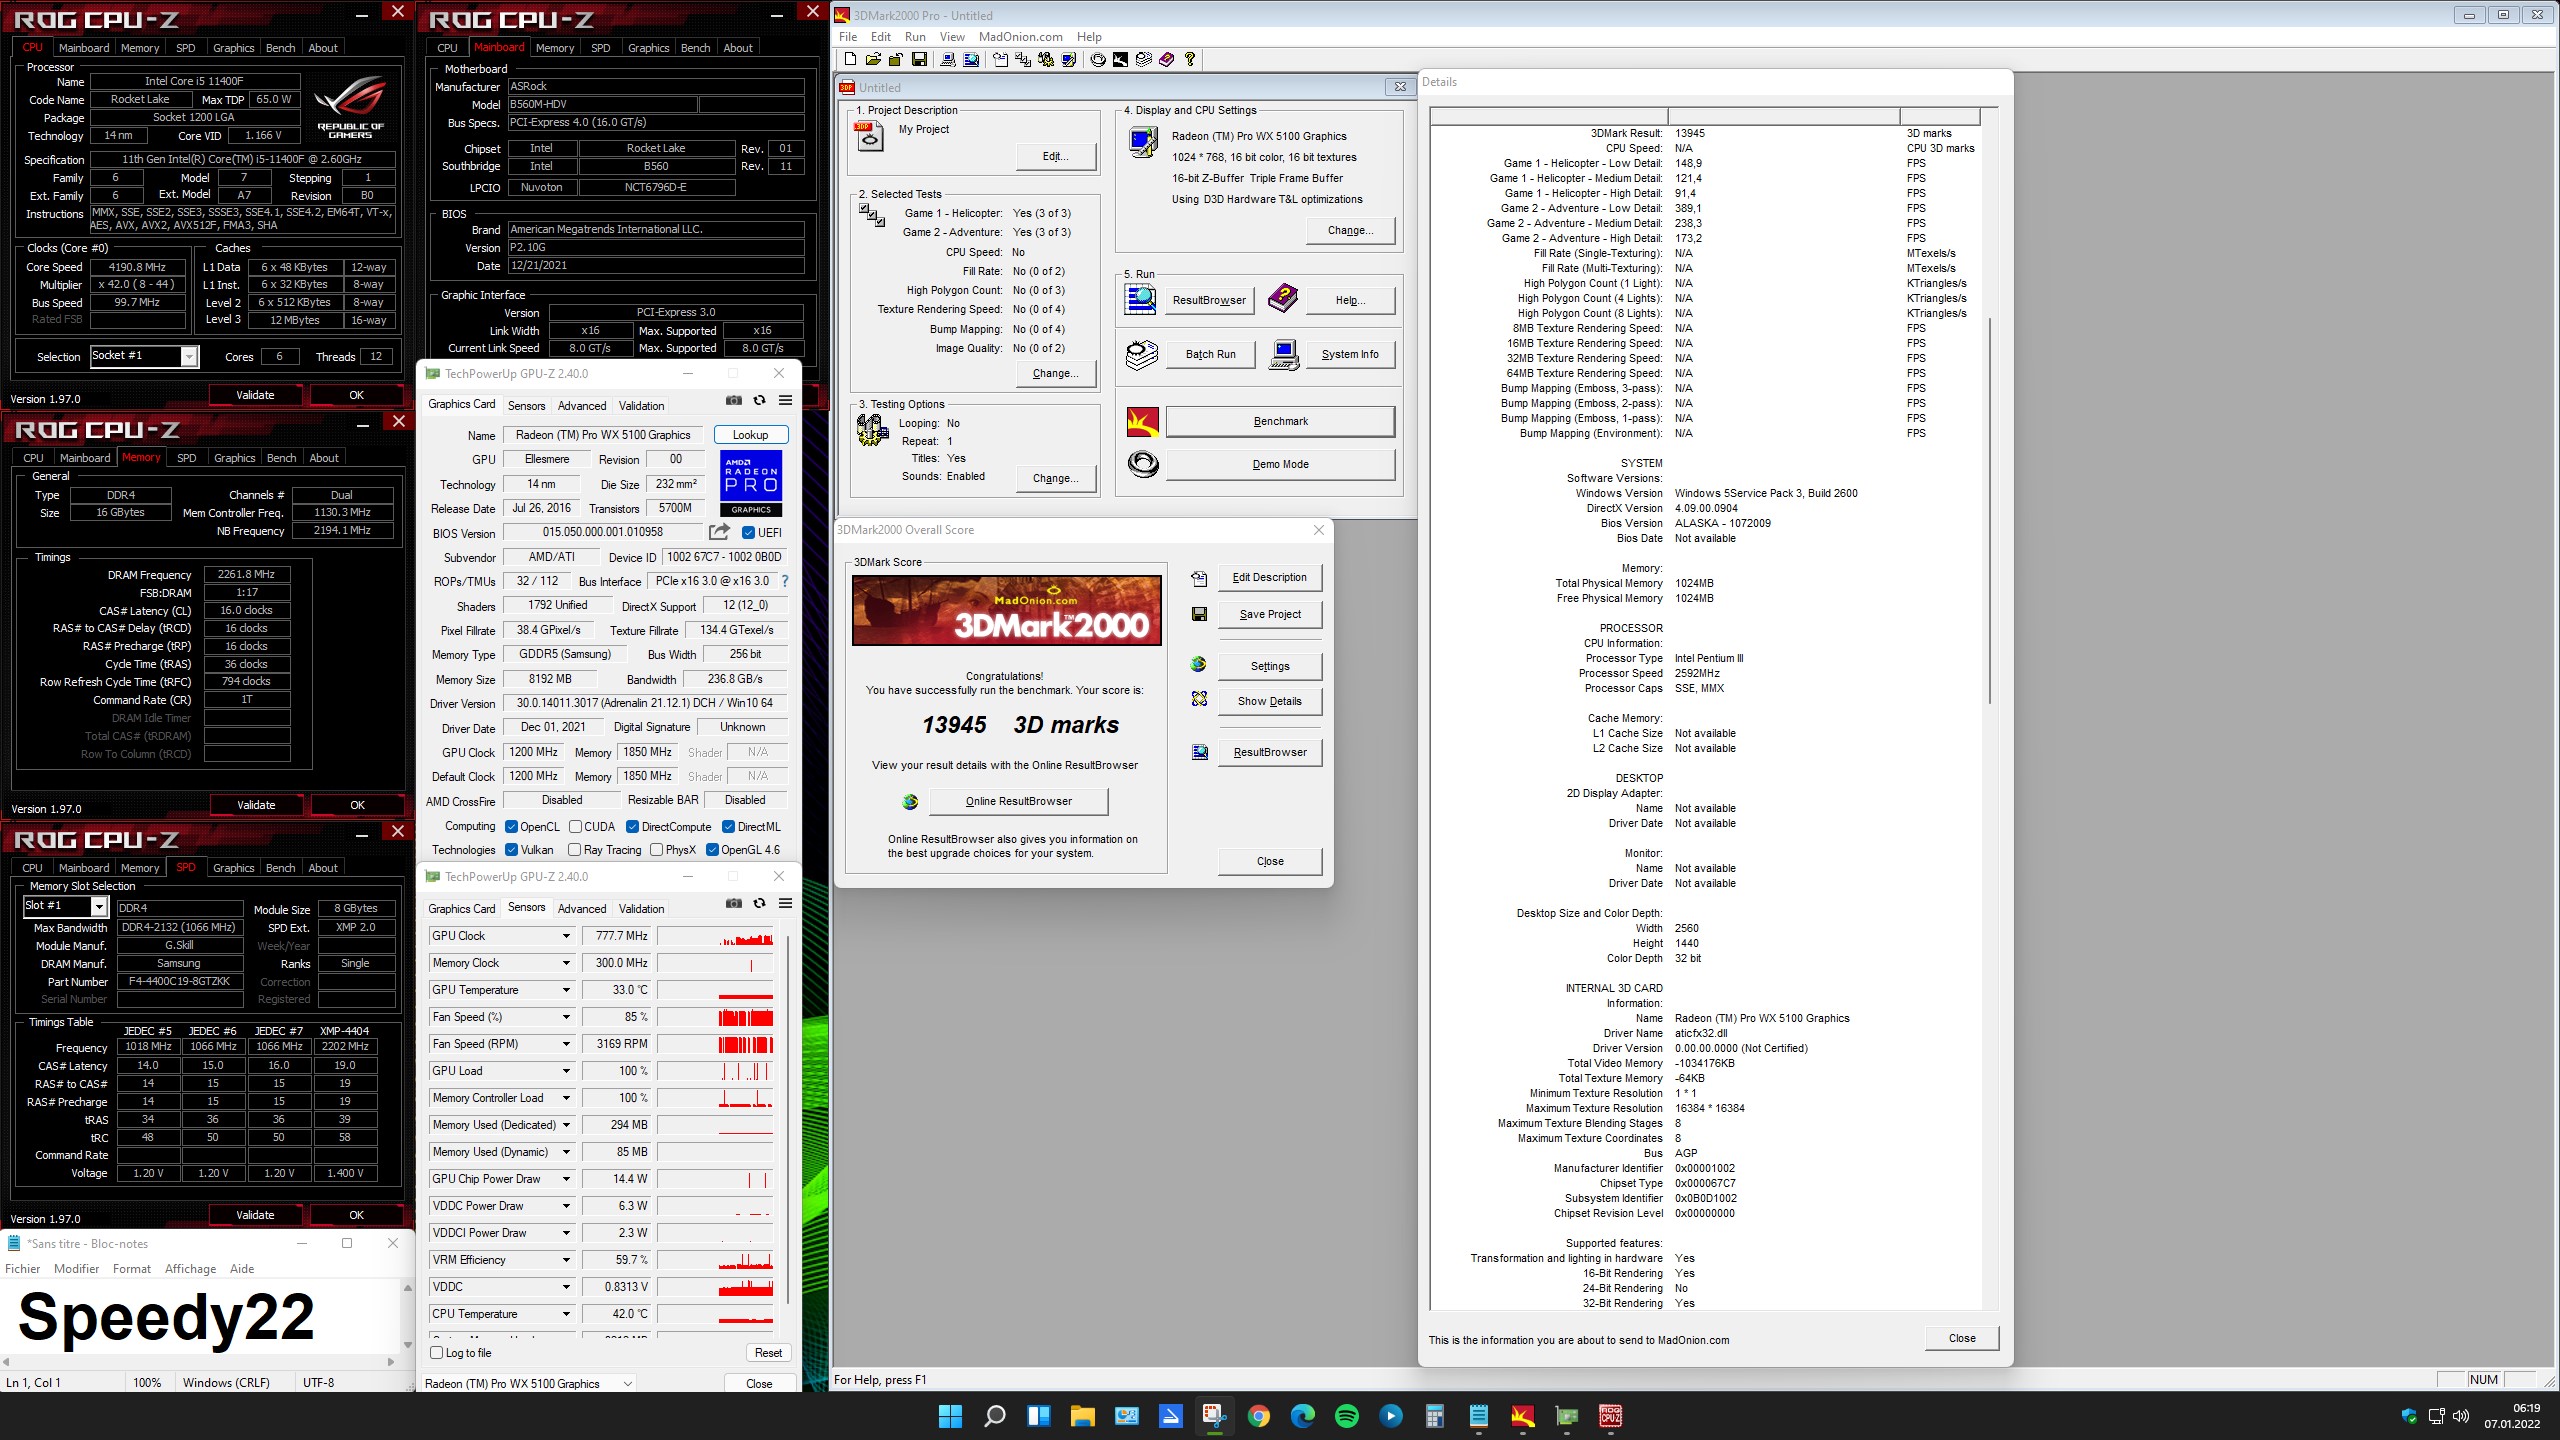Click the Fan Speed (%) sensor history graph

716,1017
